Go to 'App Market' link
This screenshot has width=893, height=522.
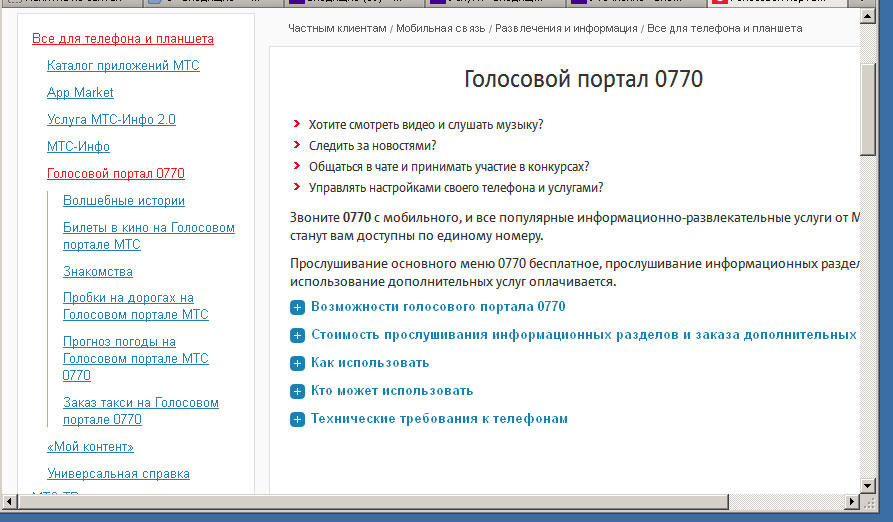pos(80,92)
